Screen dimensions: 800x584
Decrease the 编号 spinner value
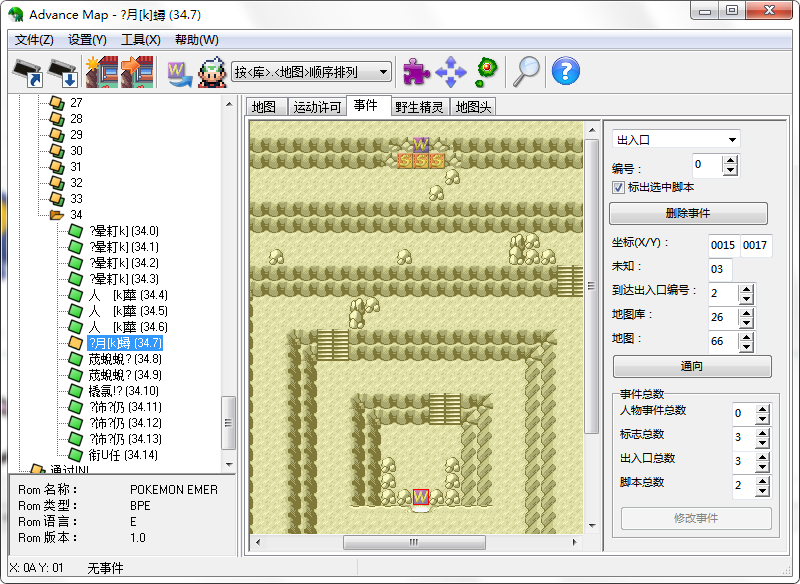(x=731, y=170)
